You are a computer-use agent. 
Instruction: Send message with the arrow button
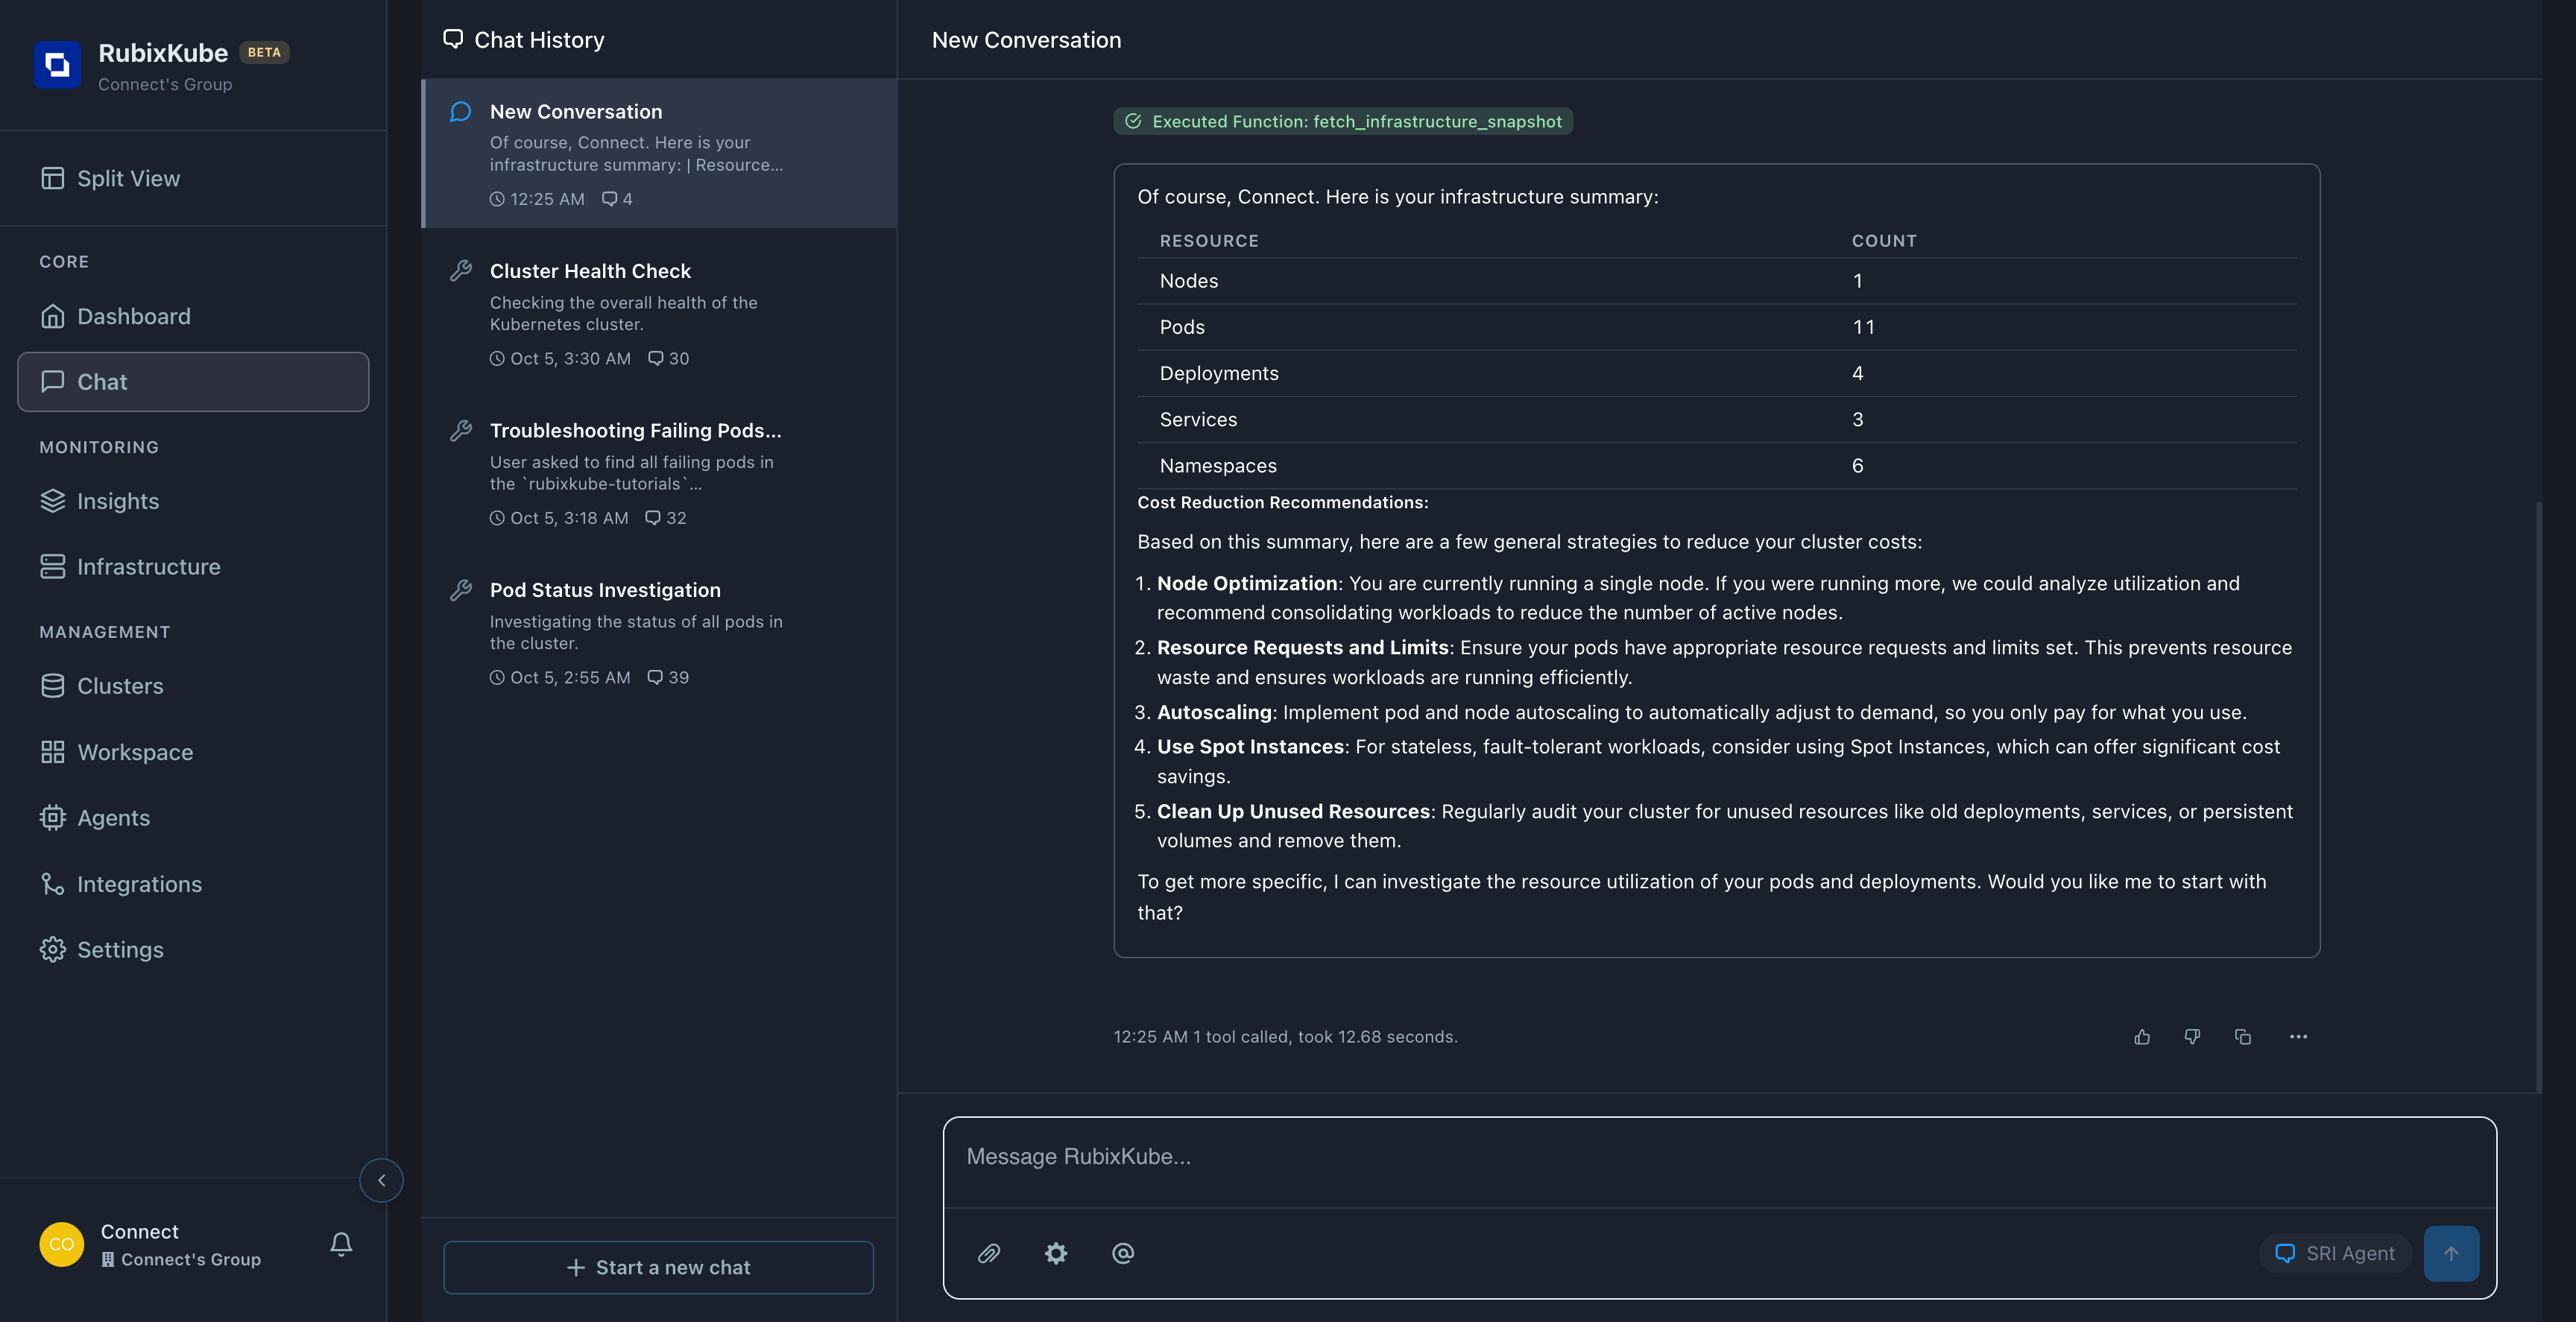click(x=2450, y=1253)
